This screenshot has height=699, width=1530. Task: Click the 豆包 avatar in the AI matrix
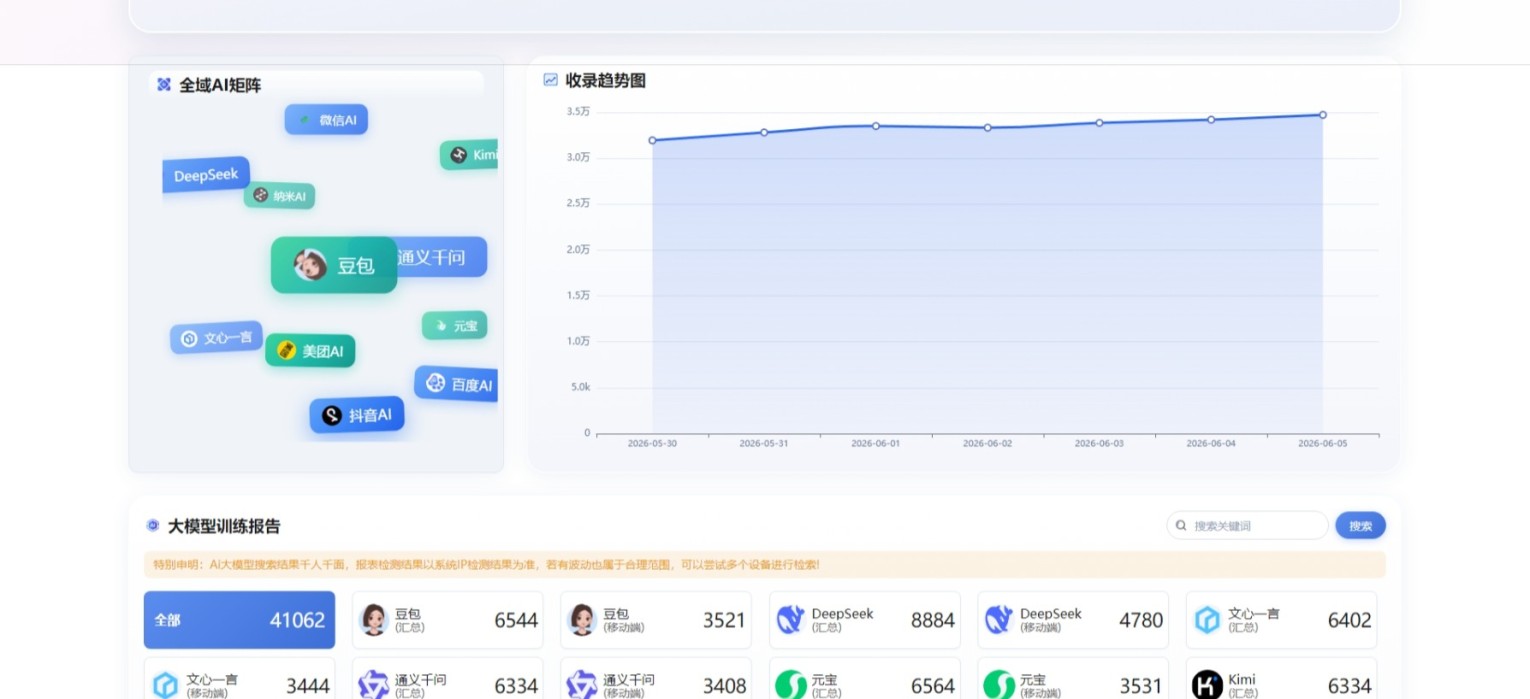[x=310, y=265]
